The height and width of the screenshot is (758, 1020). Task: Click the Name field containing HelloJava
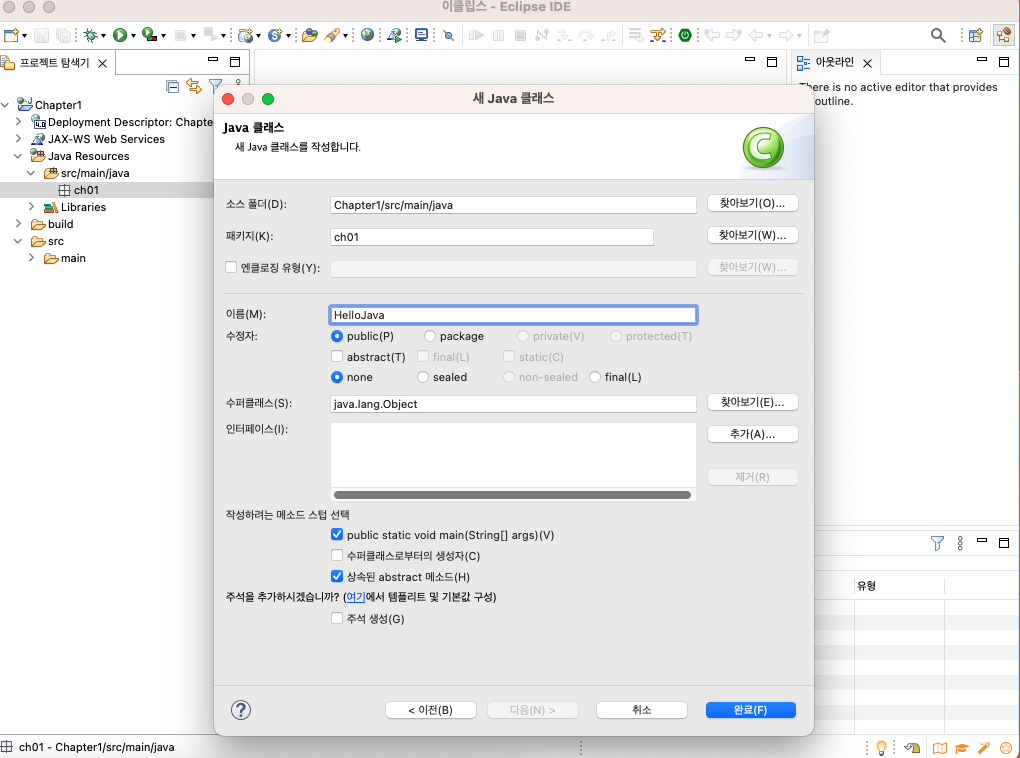pos(513,315)
